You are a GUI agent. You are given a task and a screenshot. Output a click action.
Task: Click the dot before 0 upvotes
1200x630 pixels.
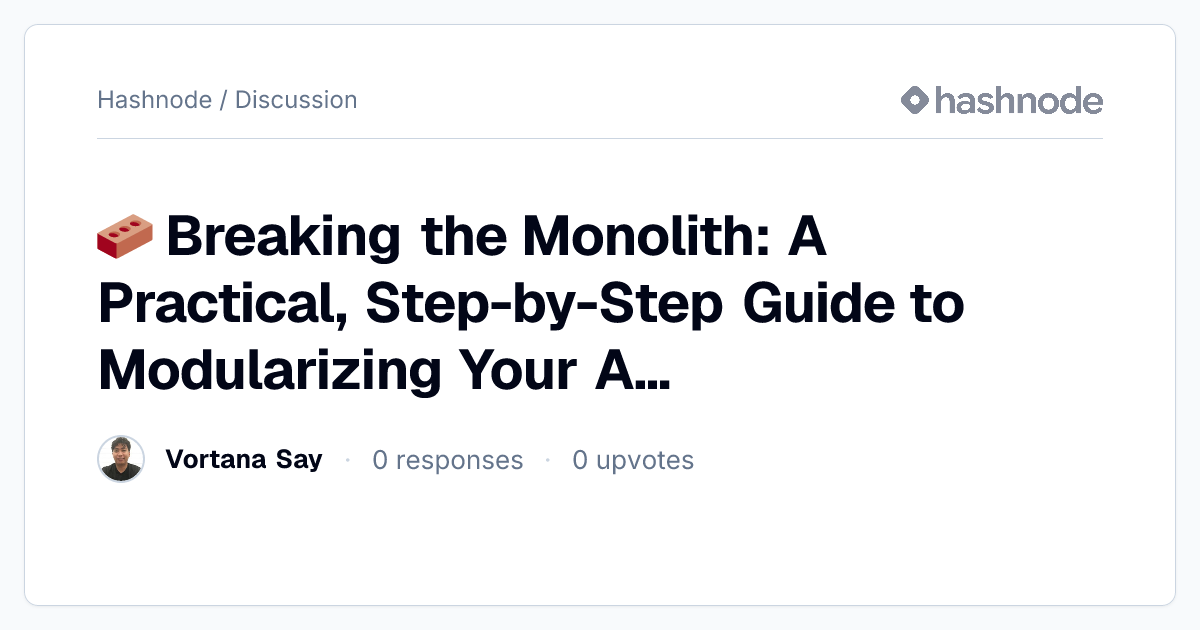pos(548,460)
